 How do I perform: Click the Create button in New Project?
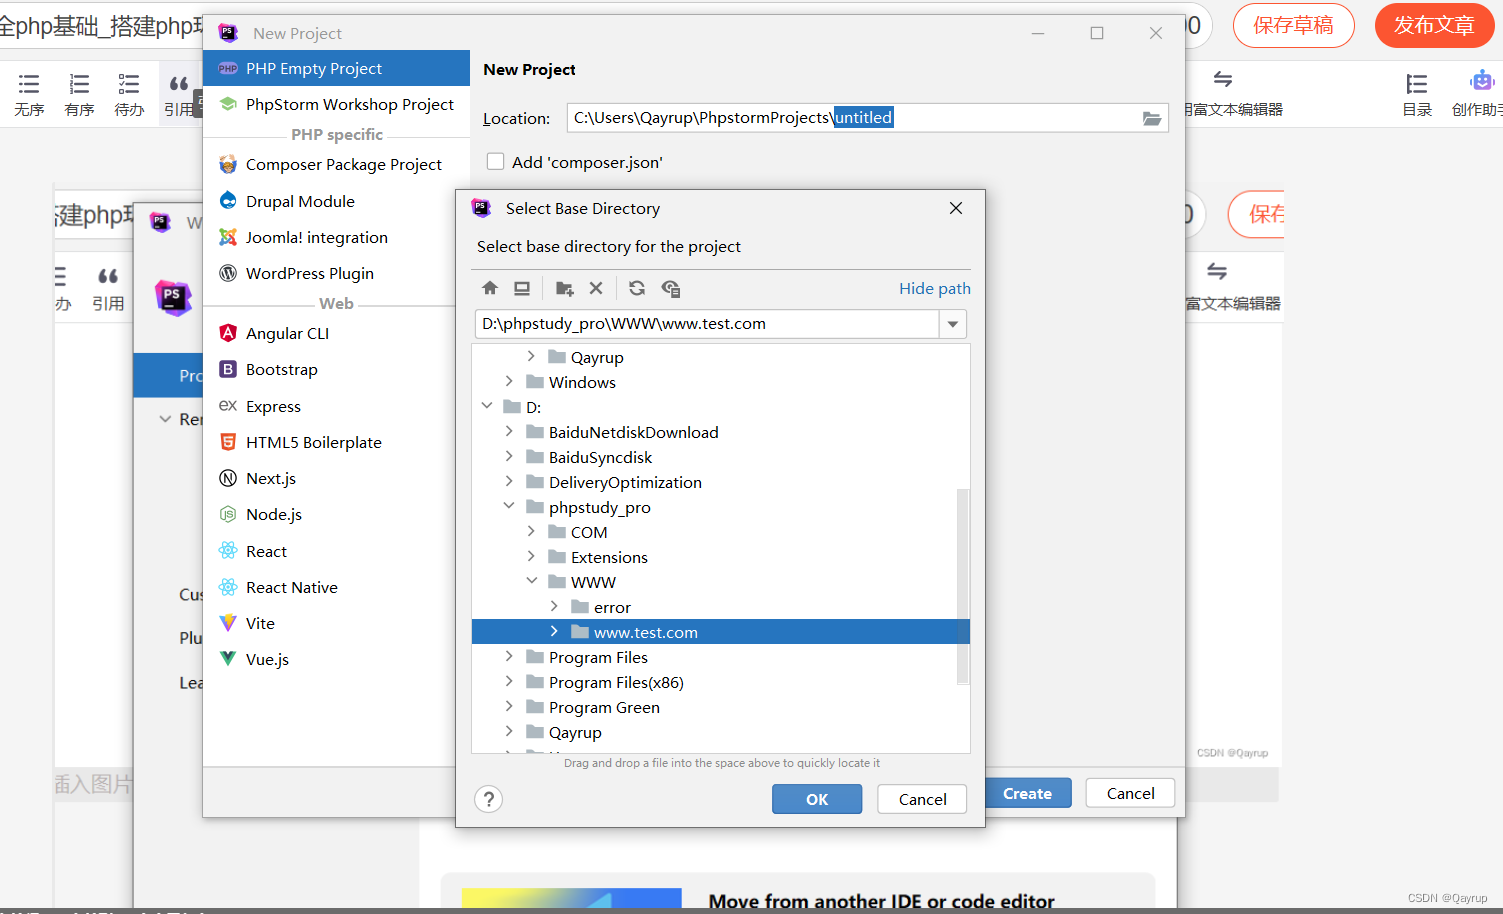point(1027,793)
